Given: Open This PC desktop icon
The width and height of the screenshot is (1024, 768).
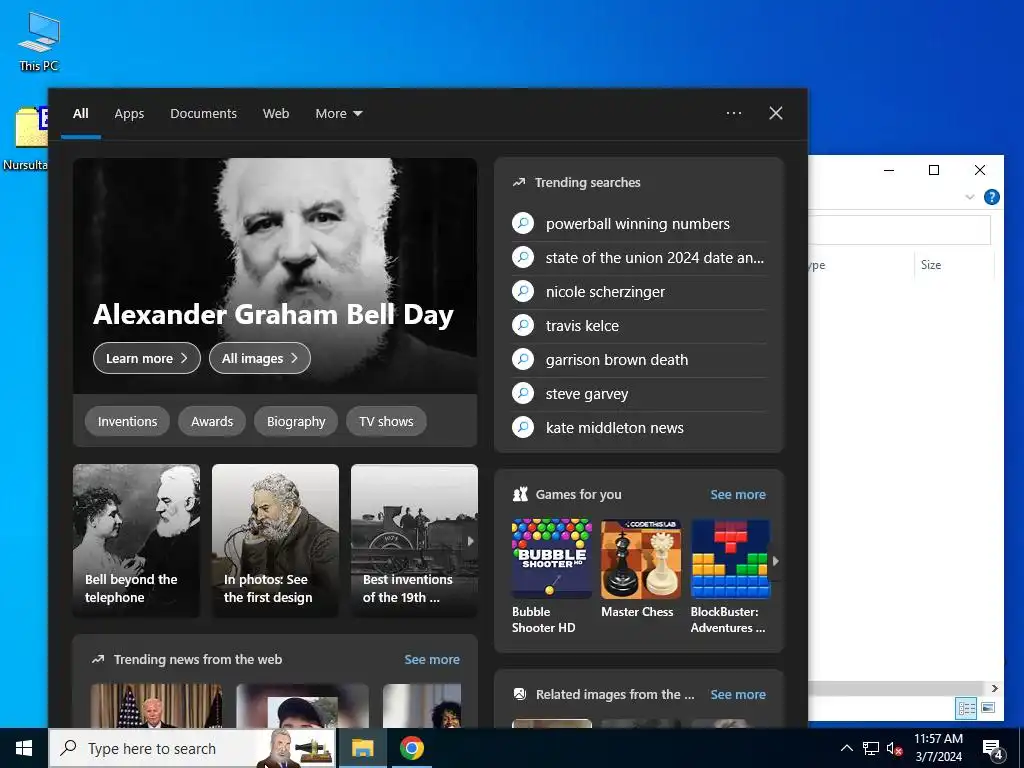Looking at the screenshot, I should [39, 40].
